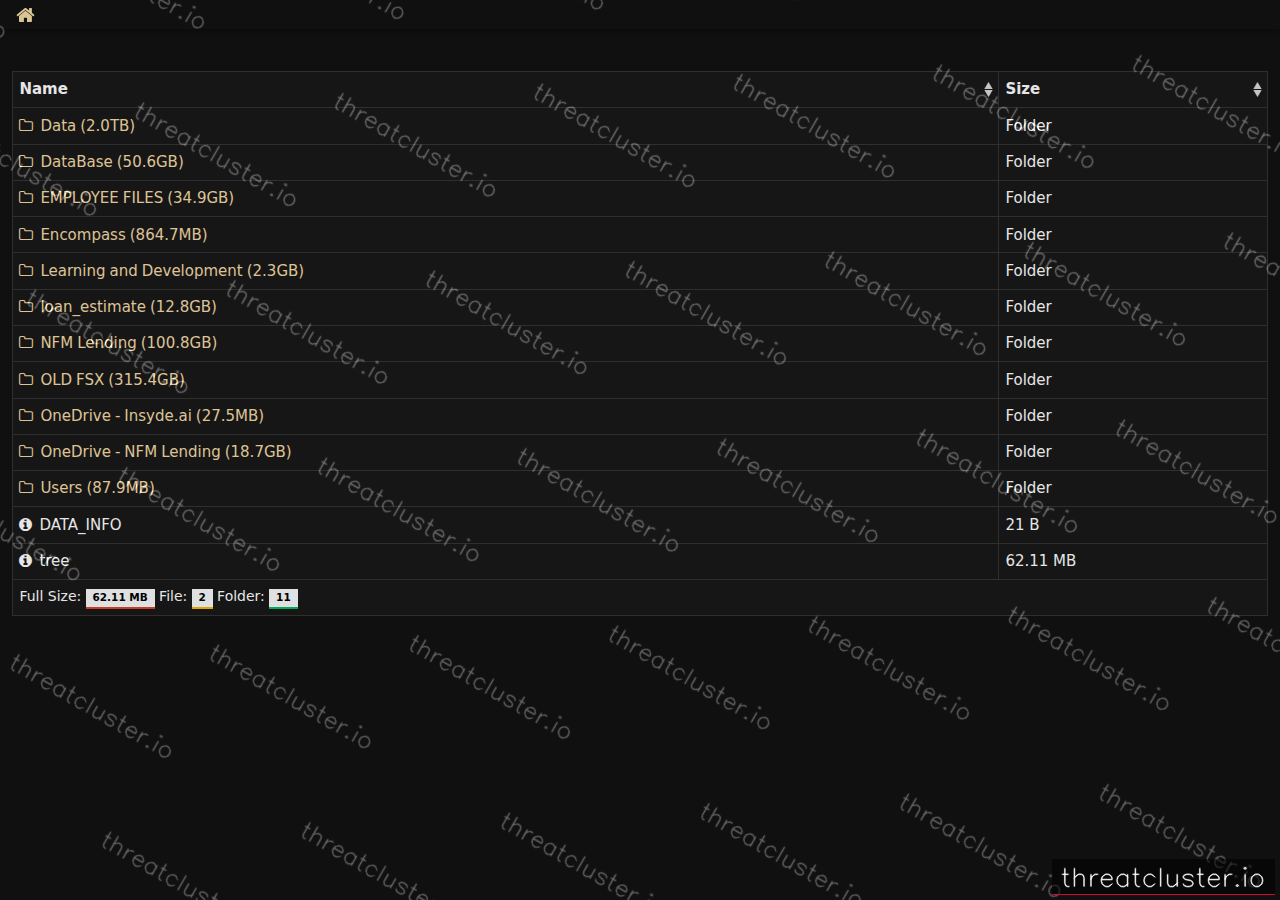Click folder icon beside OneDrive - Insyde.ai
Image resolution: width=1280 pixels, height=900 pixels.
coord(26,416)
